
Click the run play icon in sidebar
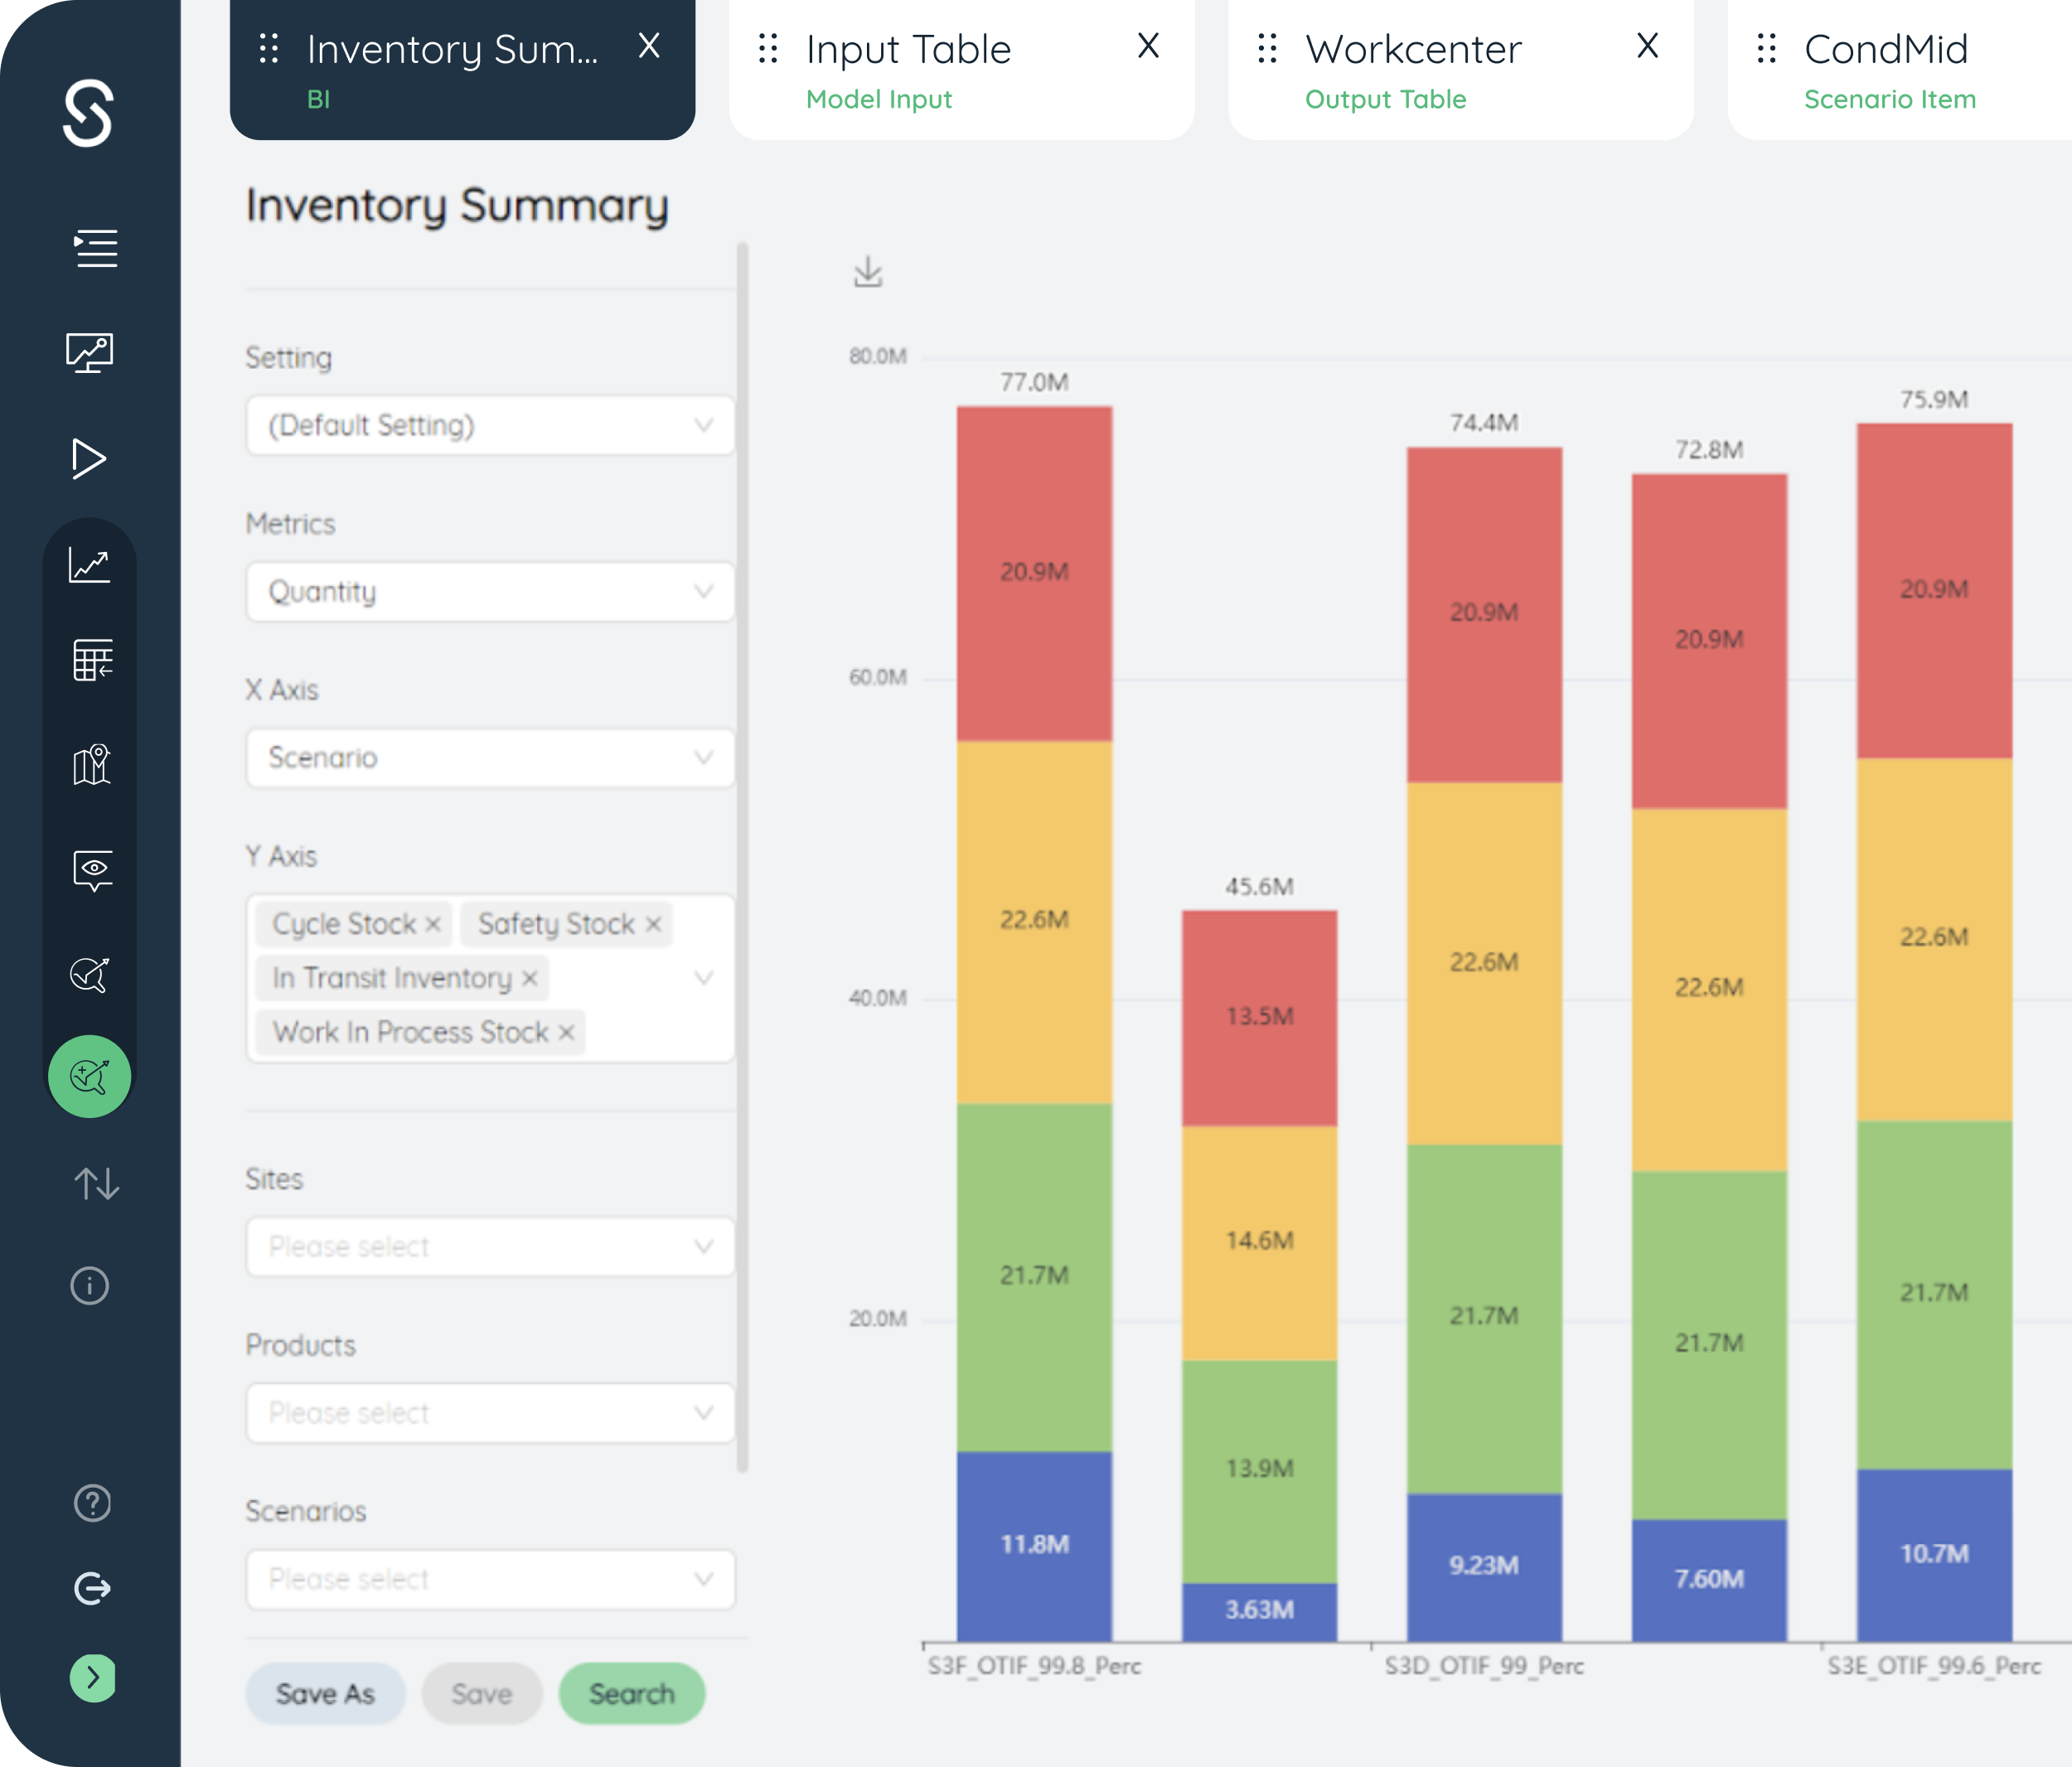coord(89,459)
